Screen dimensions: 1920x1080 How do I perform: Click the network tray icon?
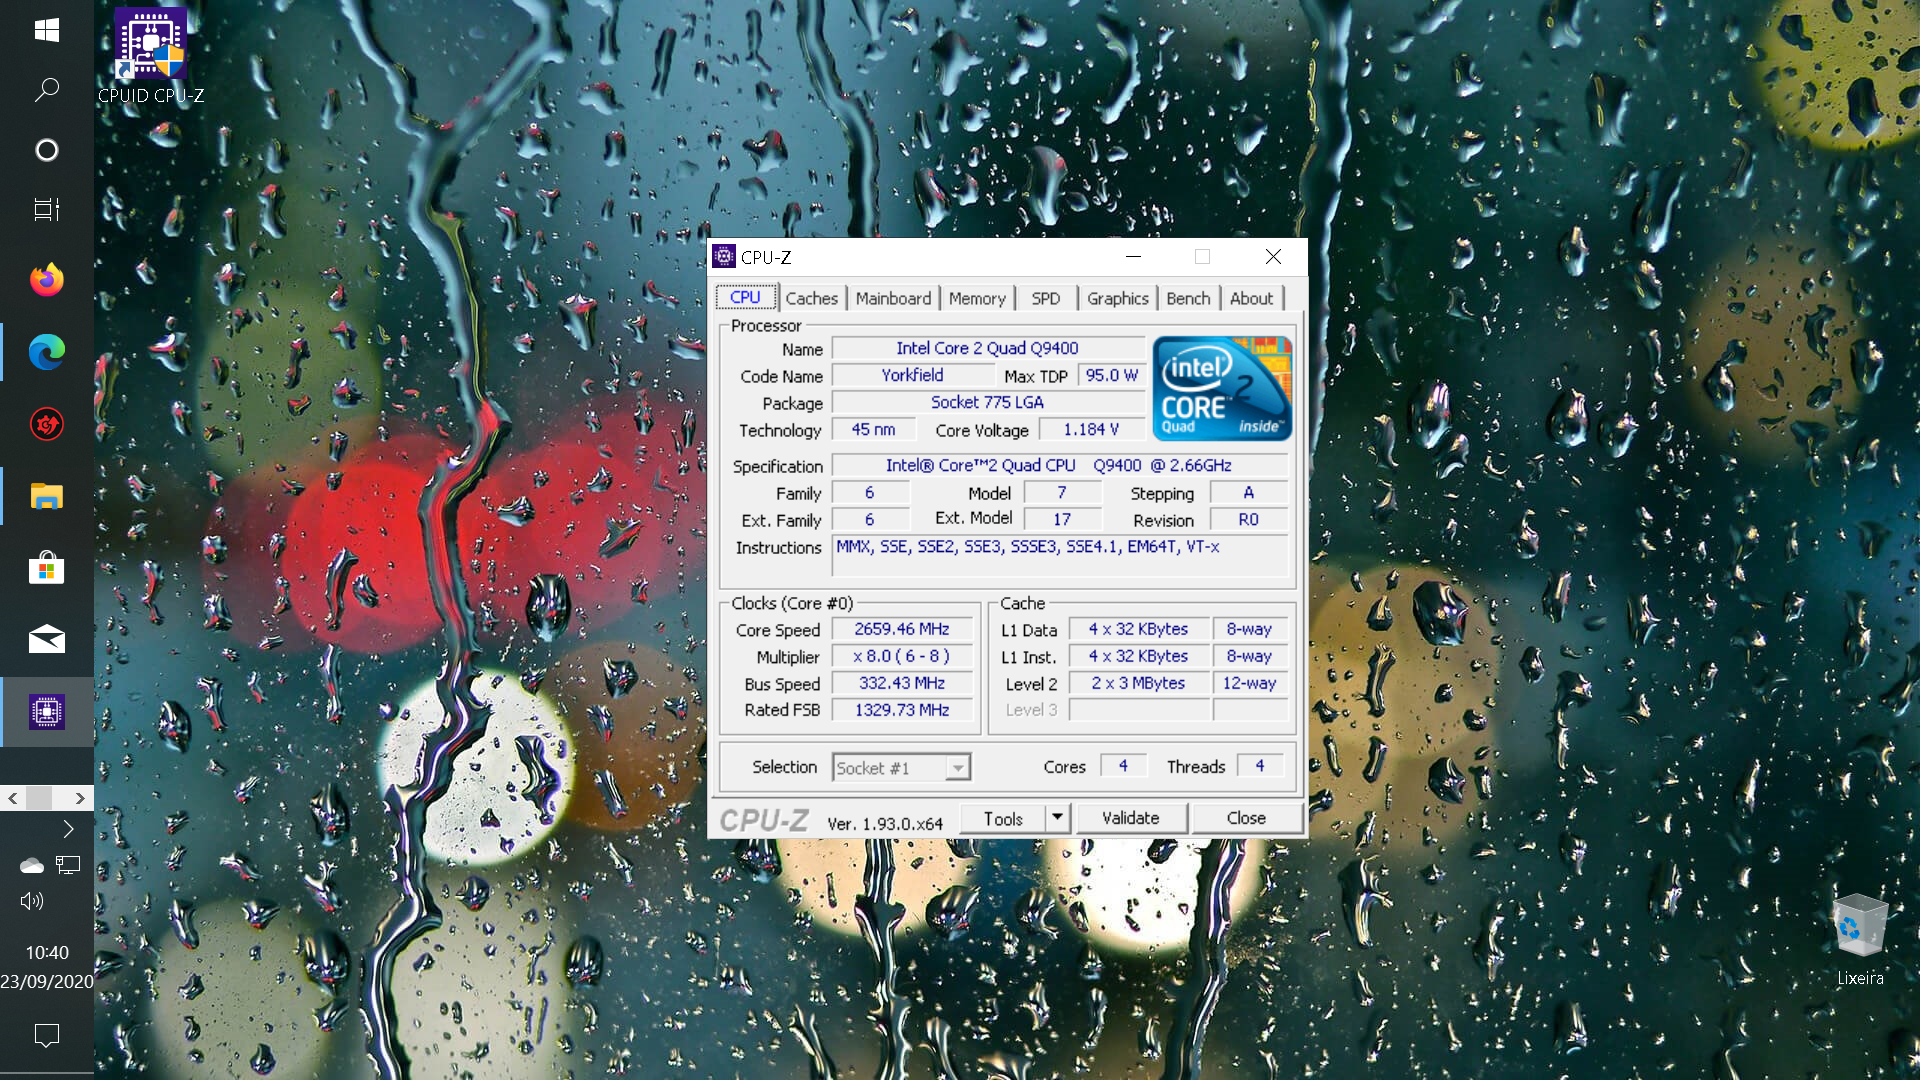68,865
